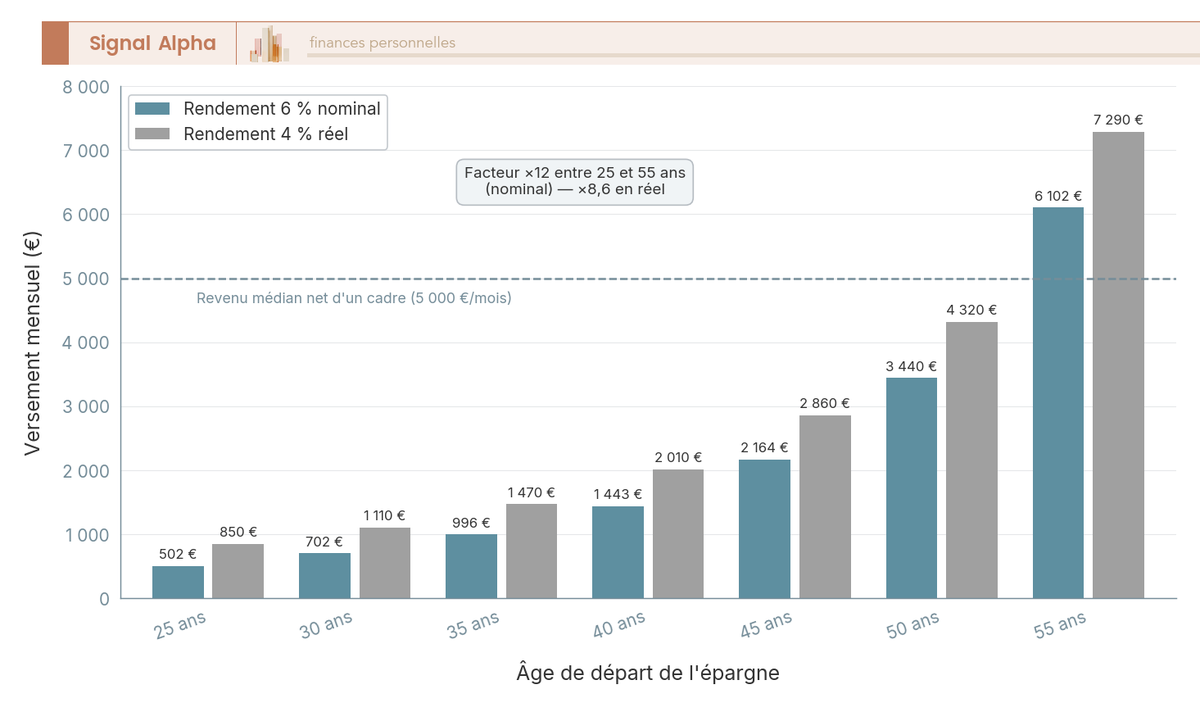Click the teal bar labeled 3 440 €

pyautogui.click(x=911, y=488)
